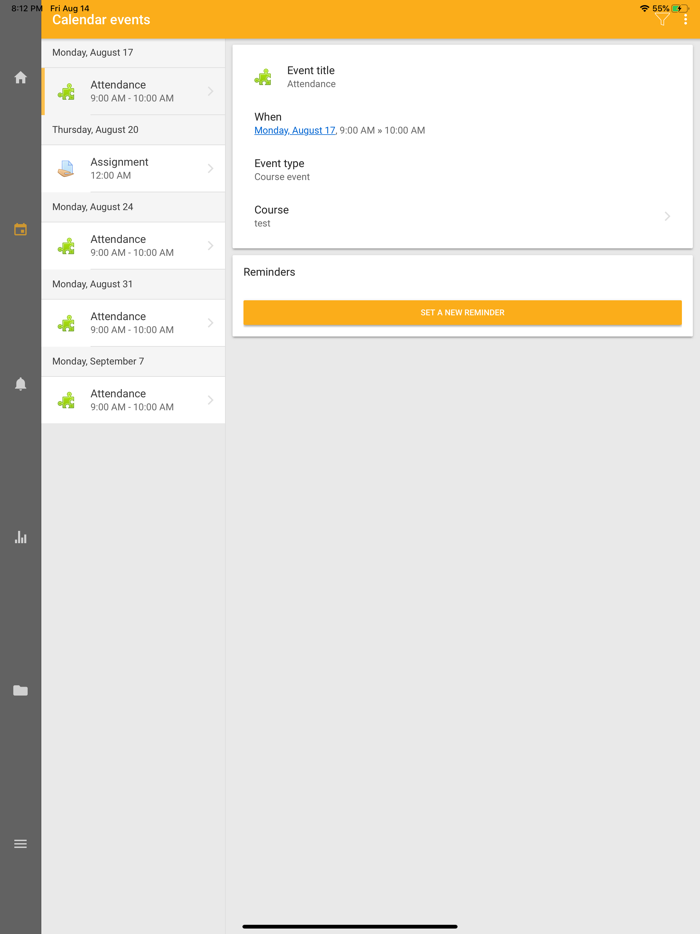Click the puzzle icon beside Event title
Image resolution: width=700 pixels, height=934 pixels.
pyautogui.click(x=263, y=77)
